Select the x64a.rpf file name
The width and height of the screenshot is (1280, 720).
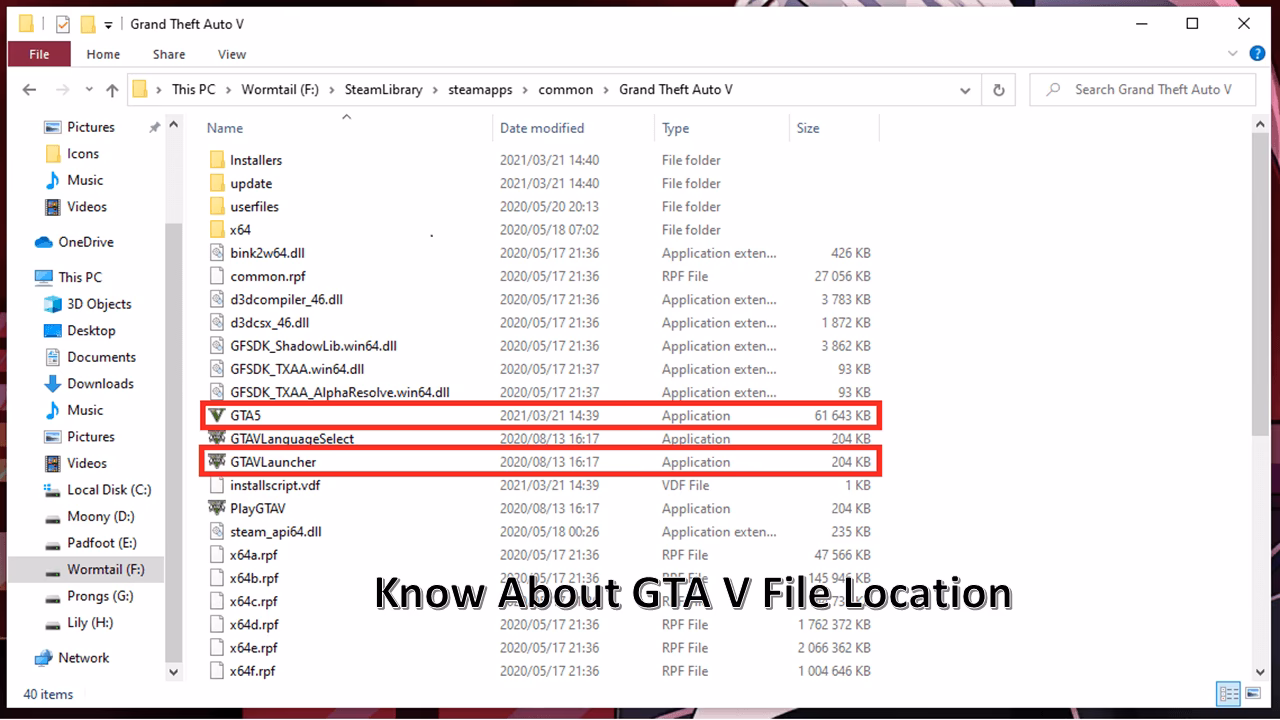(x=254, y=555)
